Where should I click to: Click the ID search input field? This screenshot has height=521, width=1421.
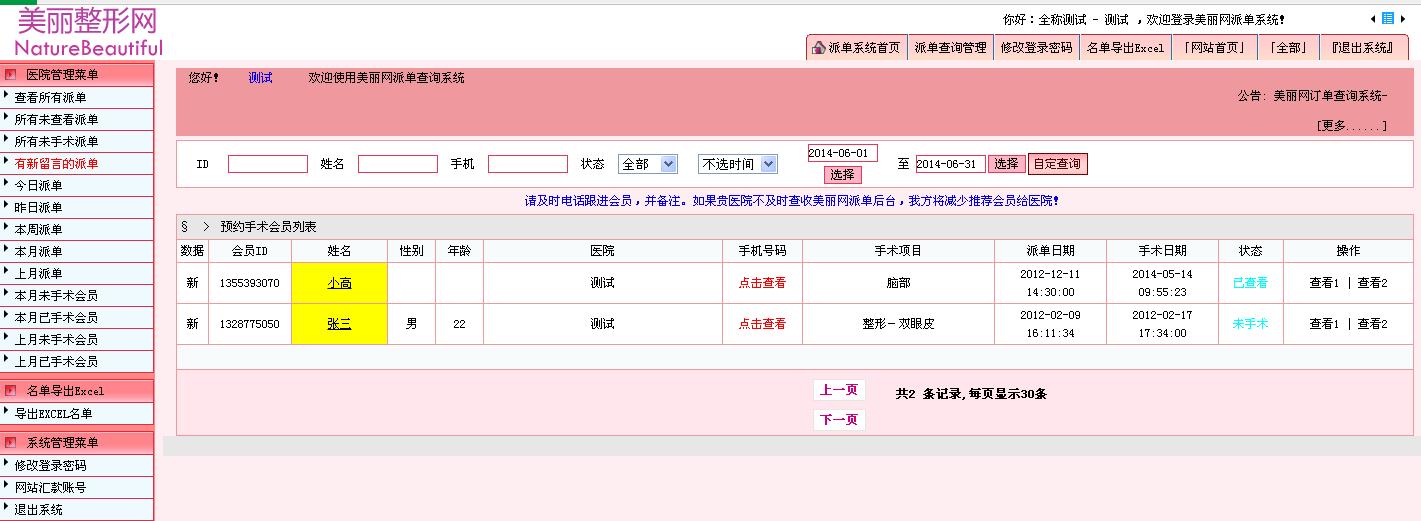(x=267, y=165)
